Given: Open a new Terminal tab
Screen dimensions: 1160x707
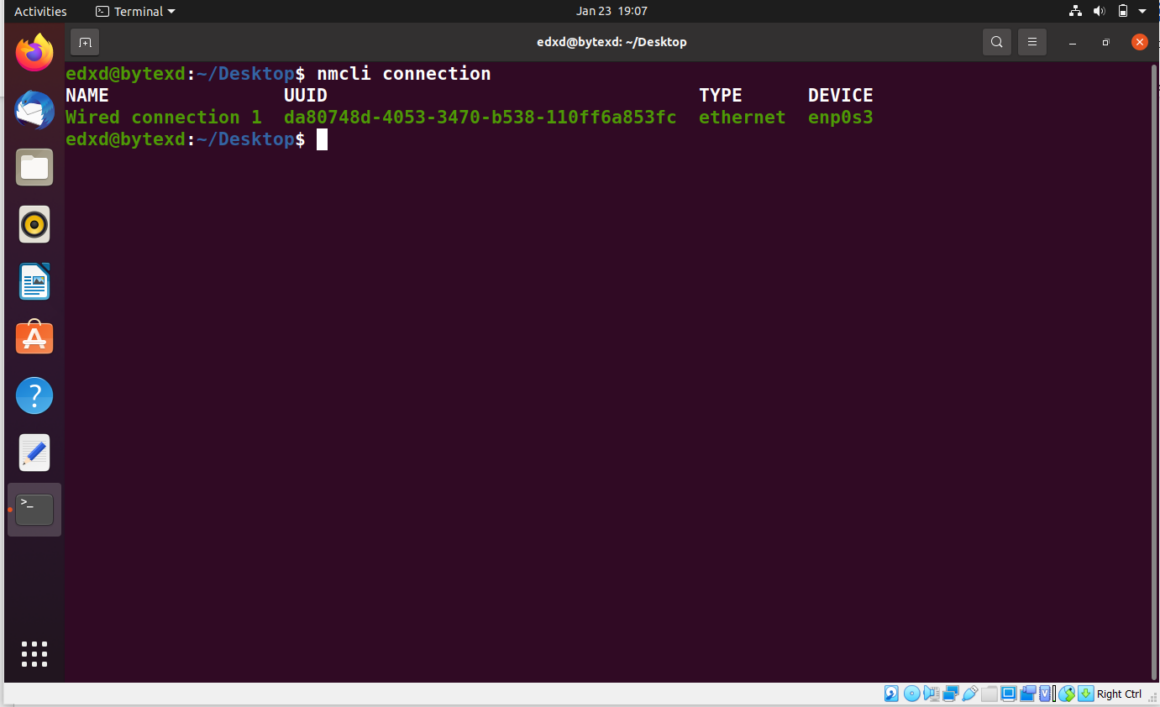Looking at the screenshot, I should click(x=84, y=41).
